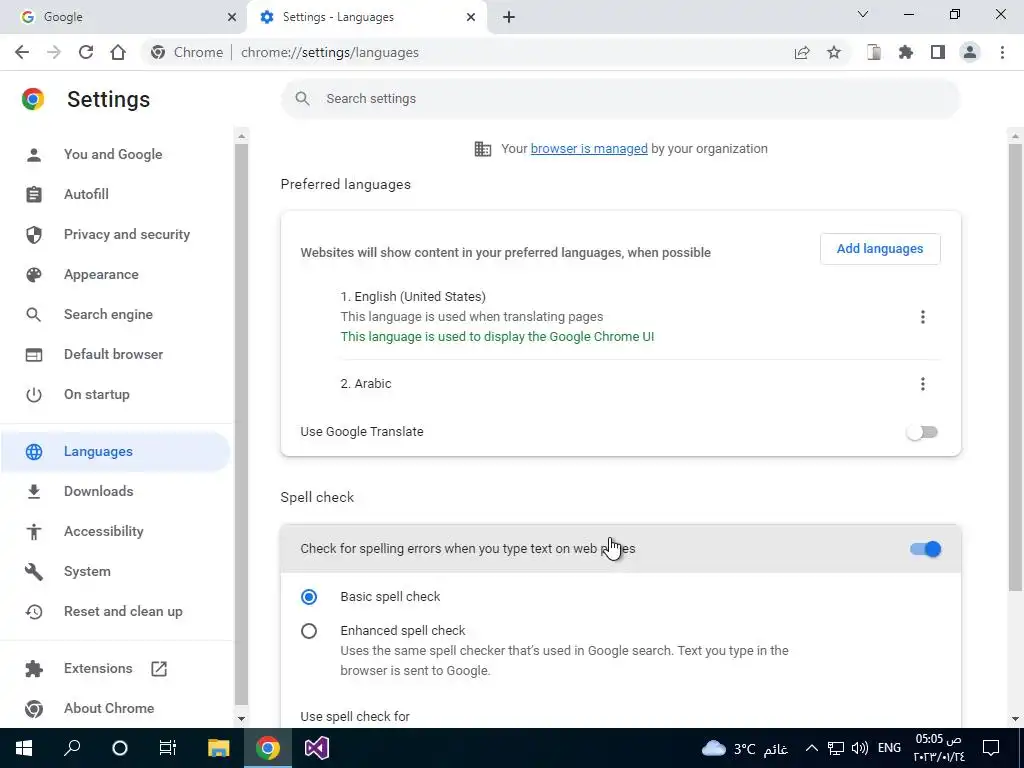Open Visual Studio from the taskbar

[317, 748]
